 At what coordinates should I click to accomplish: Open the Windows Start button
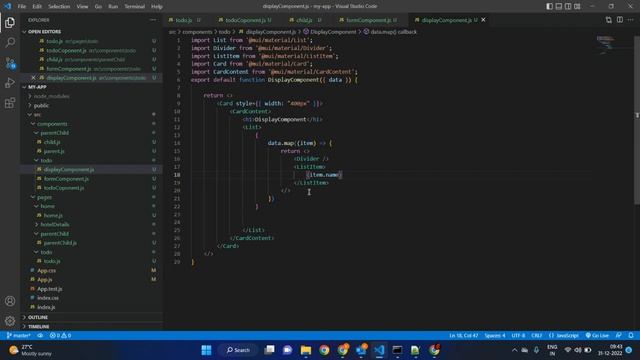pyautogui.click(x=207, y=350)
